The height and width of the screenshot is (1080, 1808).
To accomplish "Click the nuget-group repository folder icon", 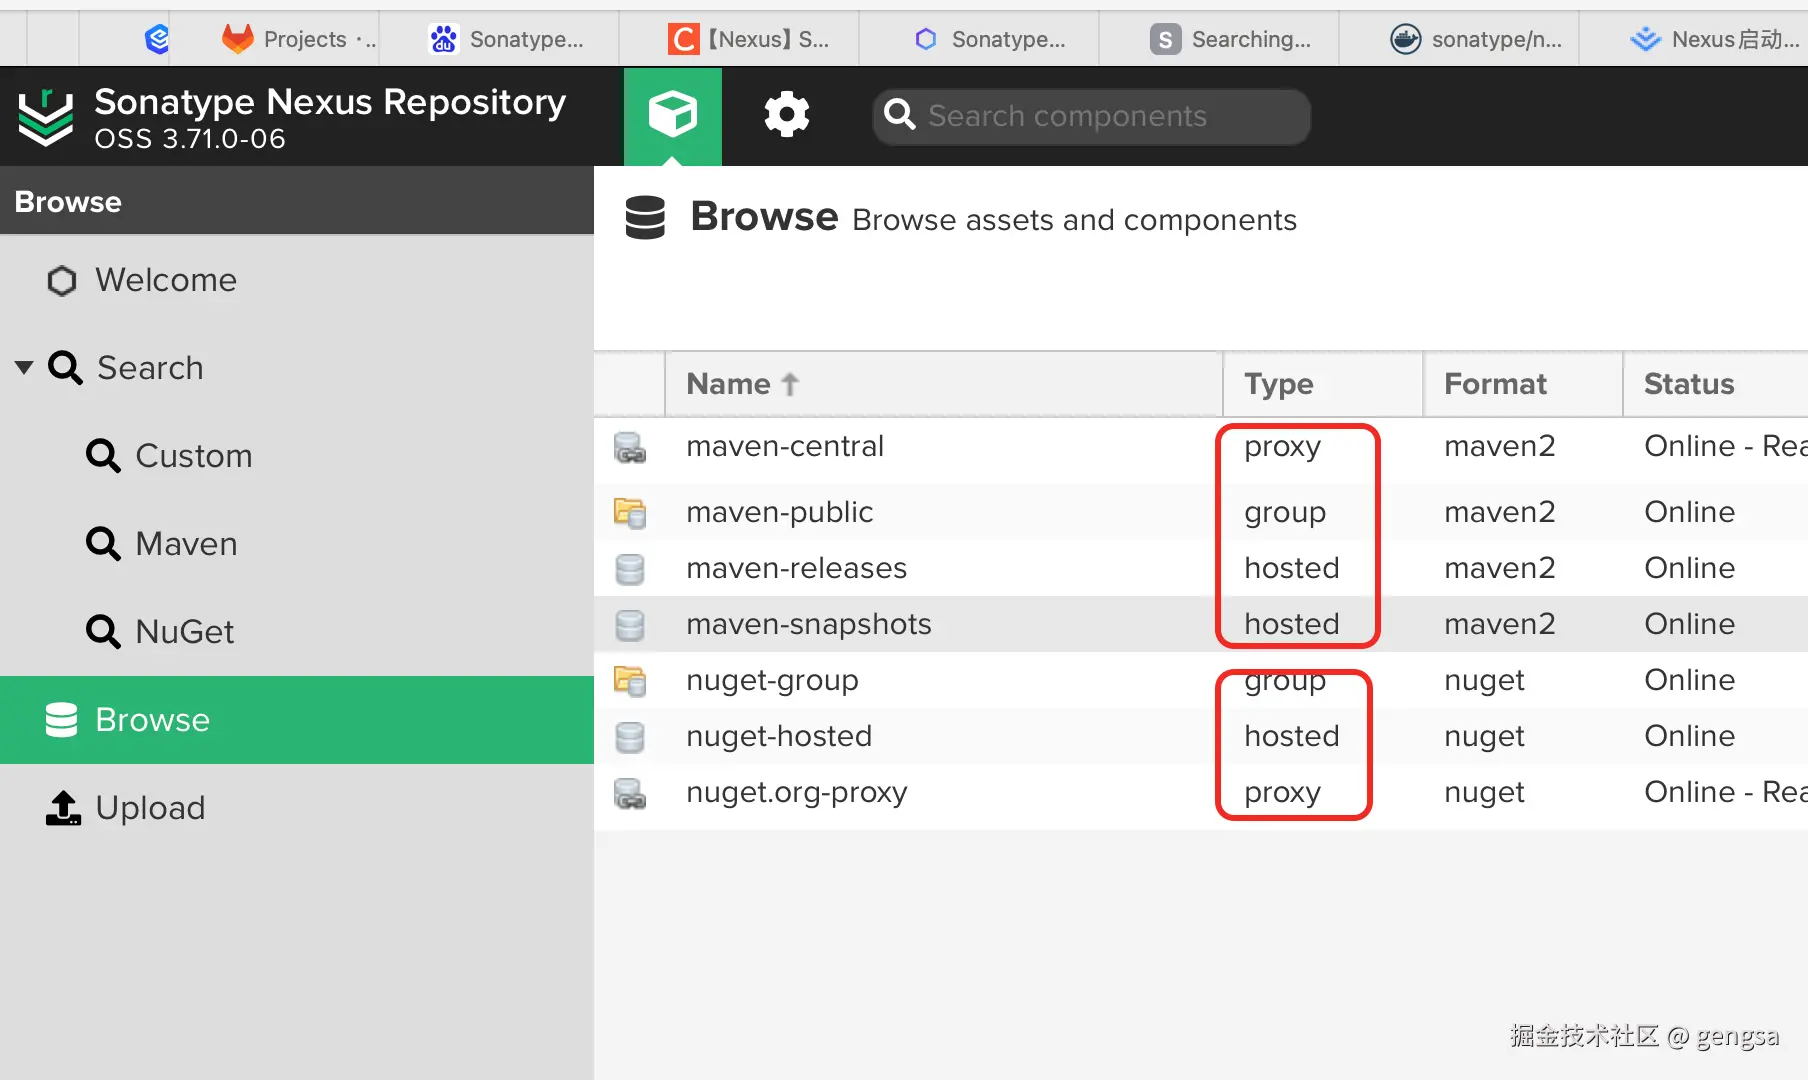I will click(x=630, y=681).
